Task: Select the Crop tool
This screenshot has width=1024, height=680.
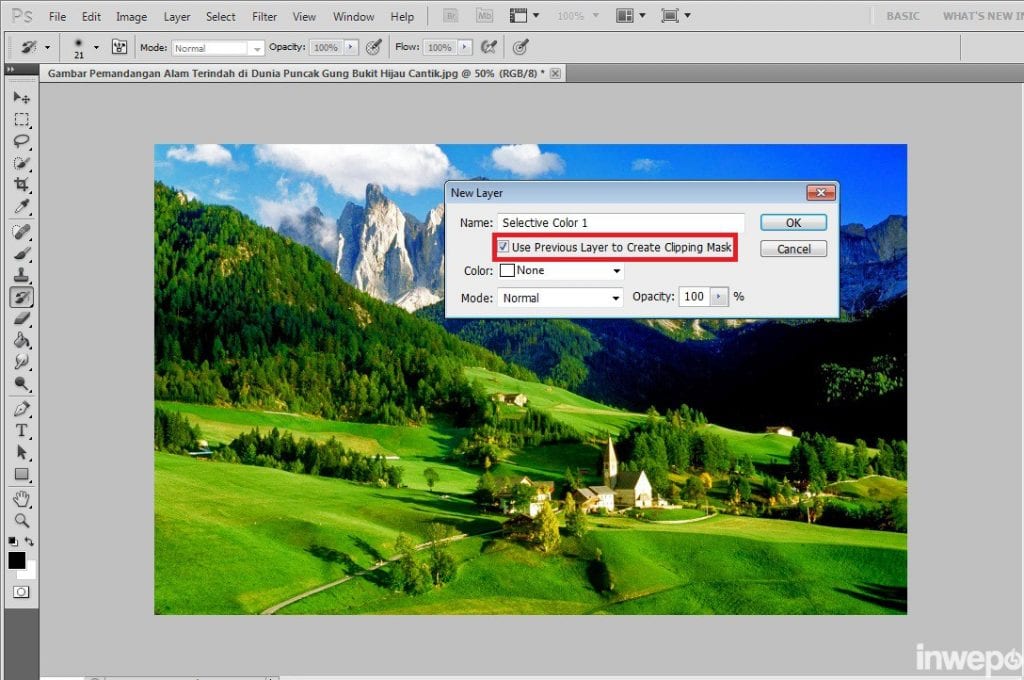Action: pos(22,185)
